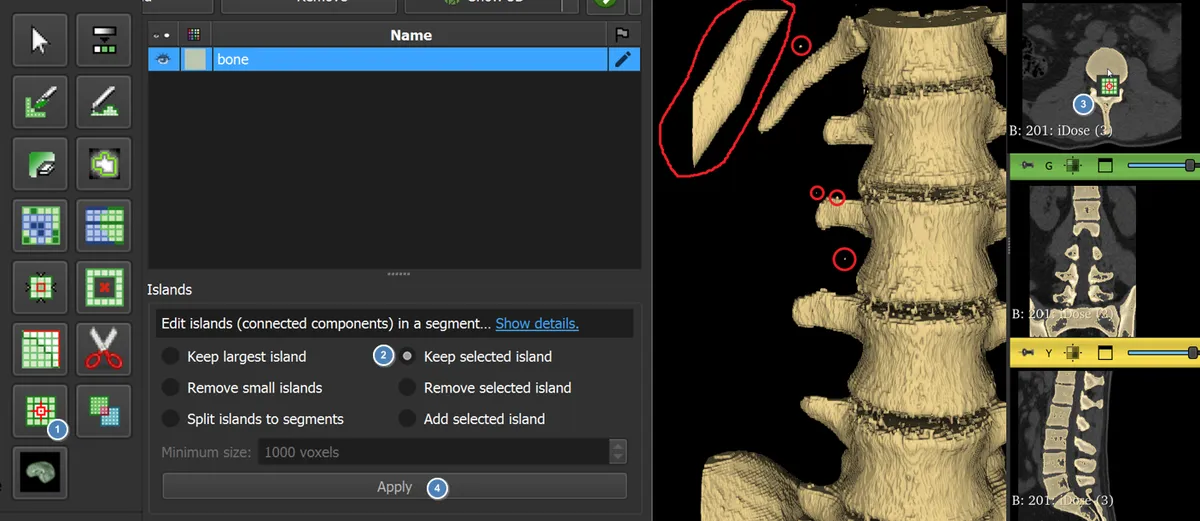Click the Islands section title
The image size is (1200, 521).
[169, 290]
